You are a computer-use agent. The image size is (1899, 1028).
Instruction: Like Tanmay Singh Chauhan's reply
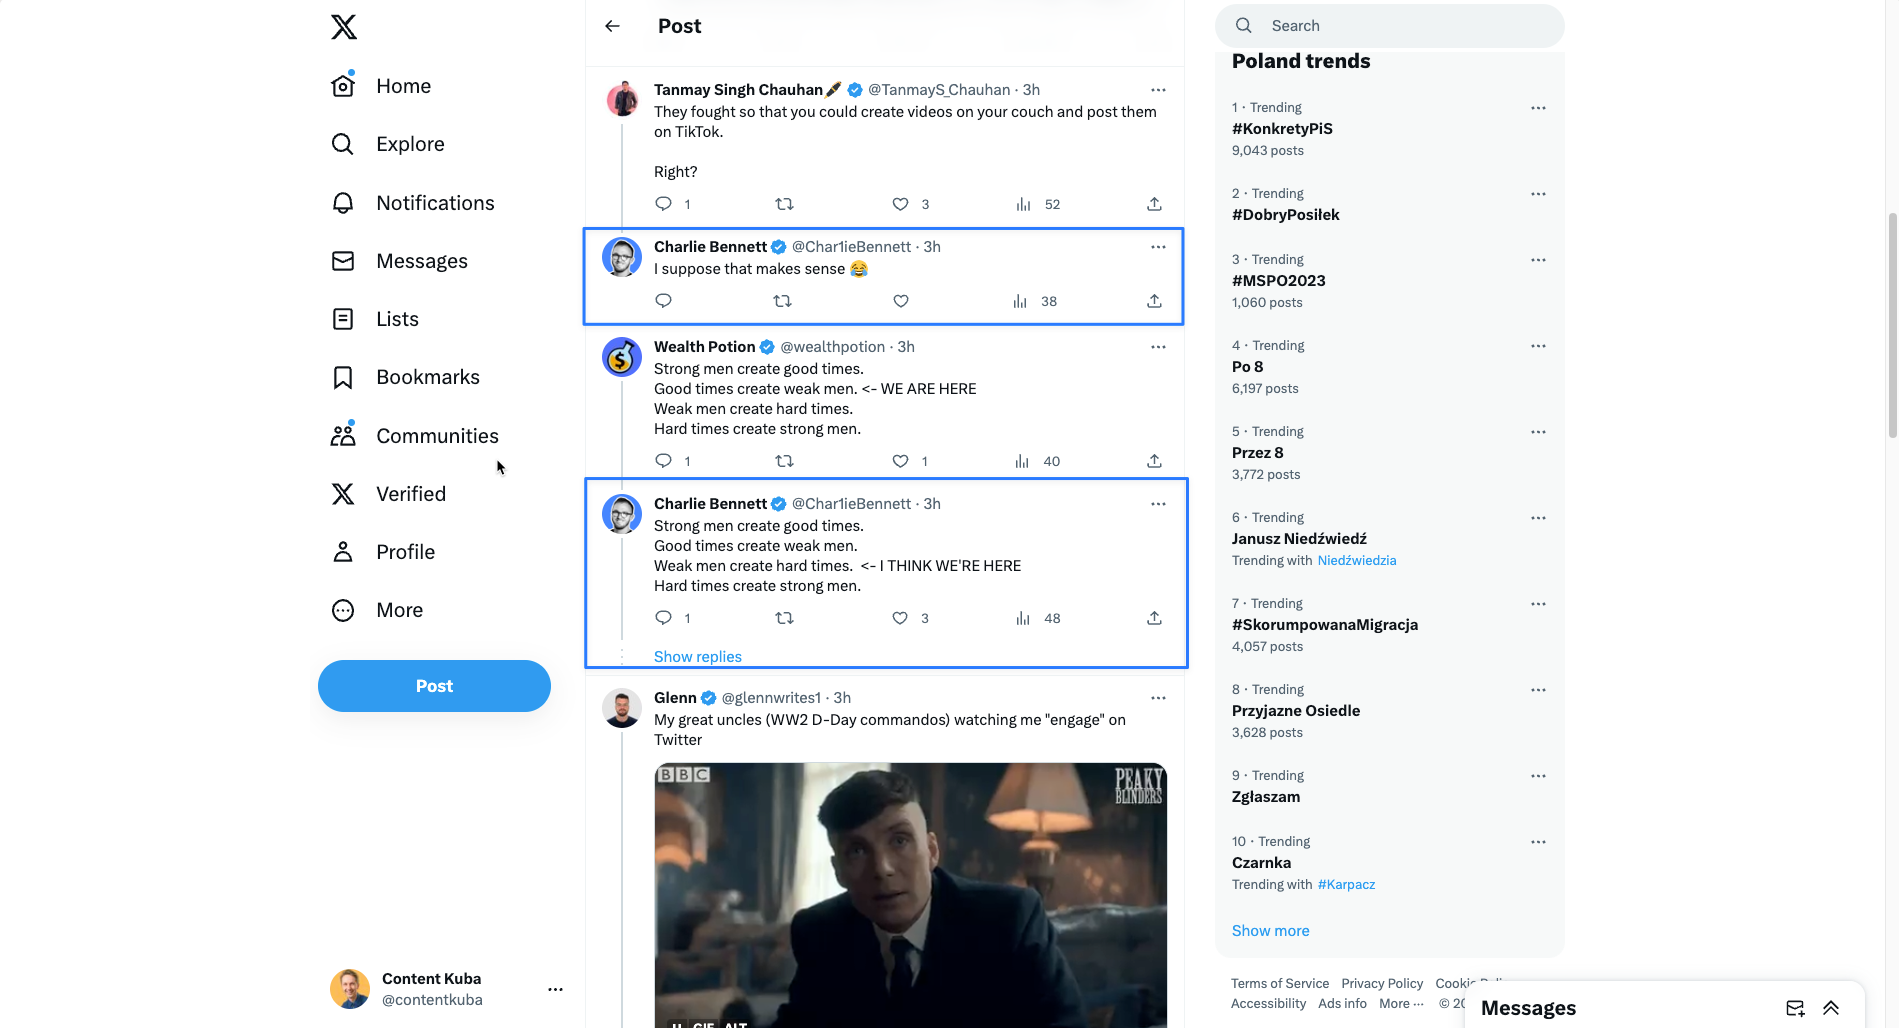pyautogui.click(x=900, y=204)
